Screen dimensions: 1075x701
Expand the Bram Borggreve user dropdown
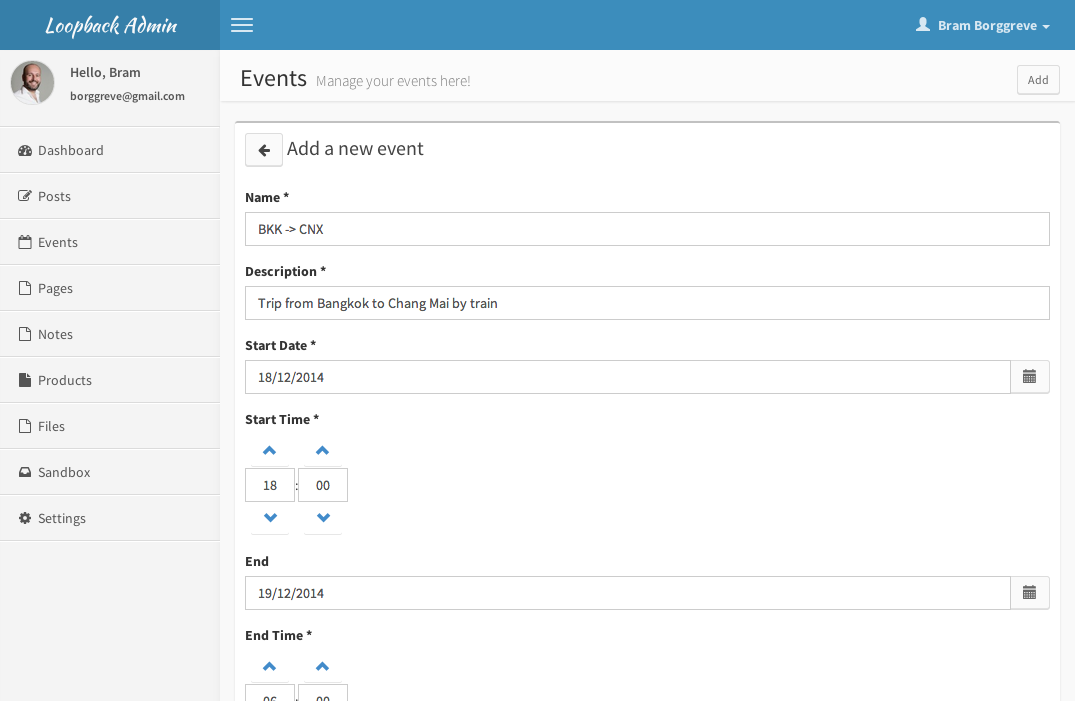click(x=983, y=25)
